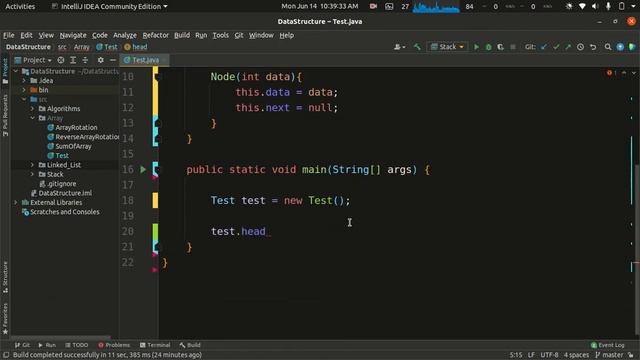Click the red error indicator in editor corner
The height and width of the screenshot is (360, 640).
tap(611, 73)
